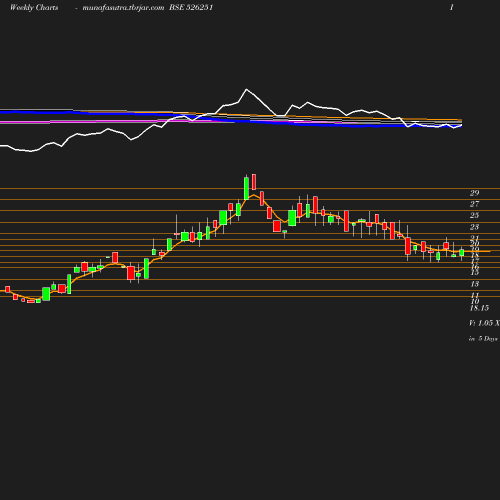Click the white indicator line's highest peak

tap(247, 89)
